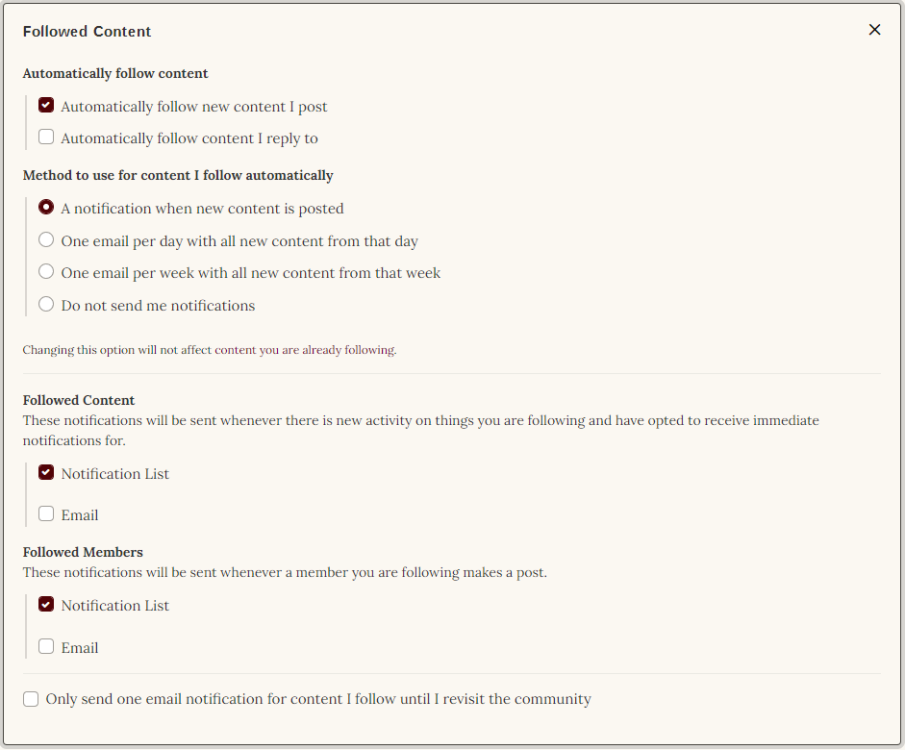Select notification when new content is posted
The height and width of the screenshot is (750, 905).
pyautogui.click(x=46, y=208)
